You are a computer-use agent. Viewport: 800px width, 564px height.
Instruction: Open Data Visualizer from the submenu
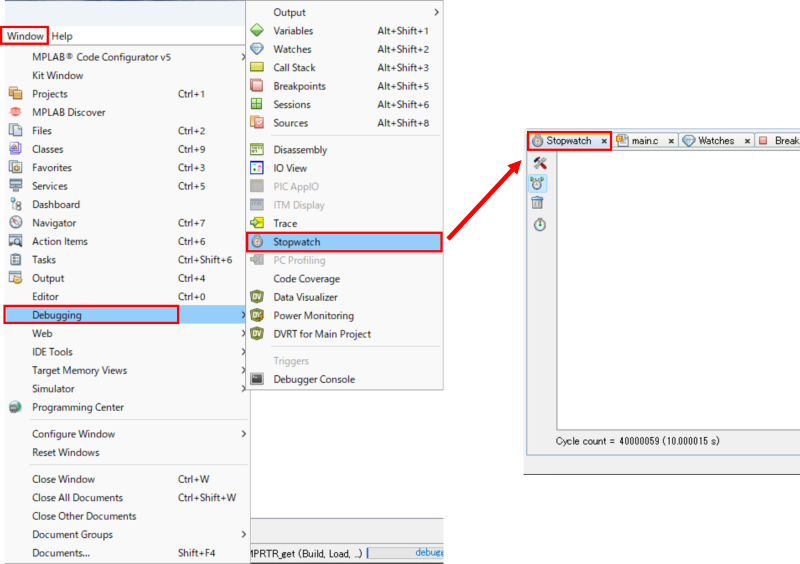[x=305, y=297]
